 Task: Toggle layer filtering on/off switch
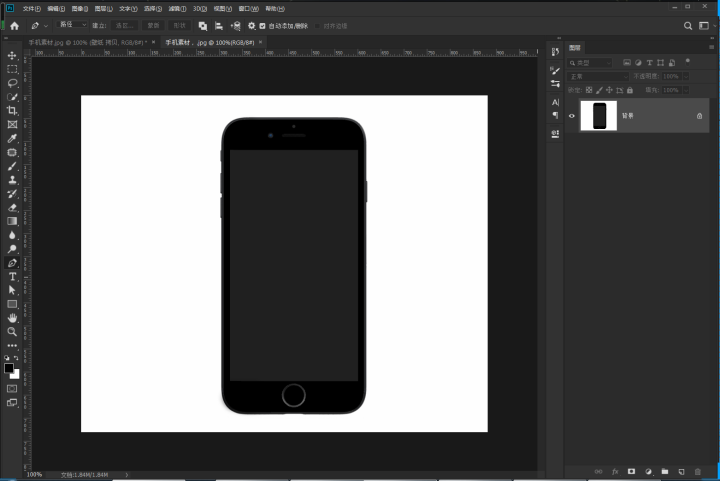tap(687, 62)
